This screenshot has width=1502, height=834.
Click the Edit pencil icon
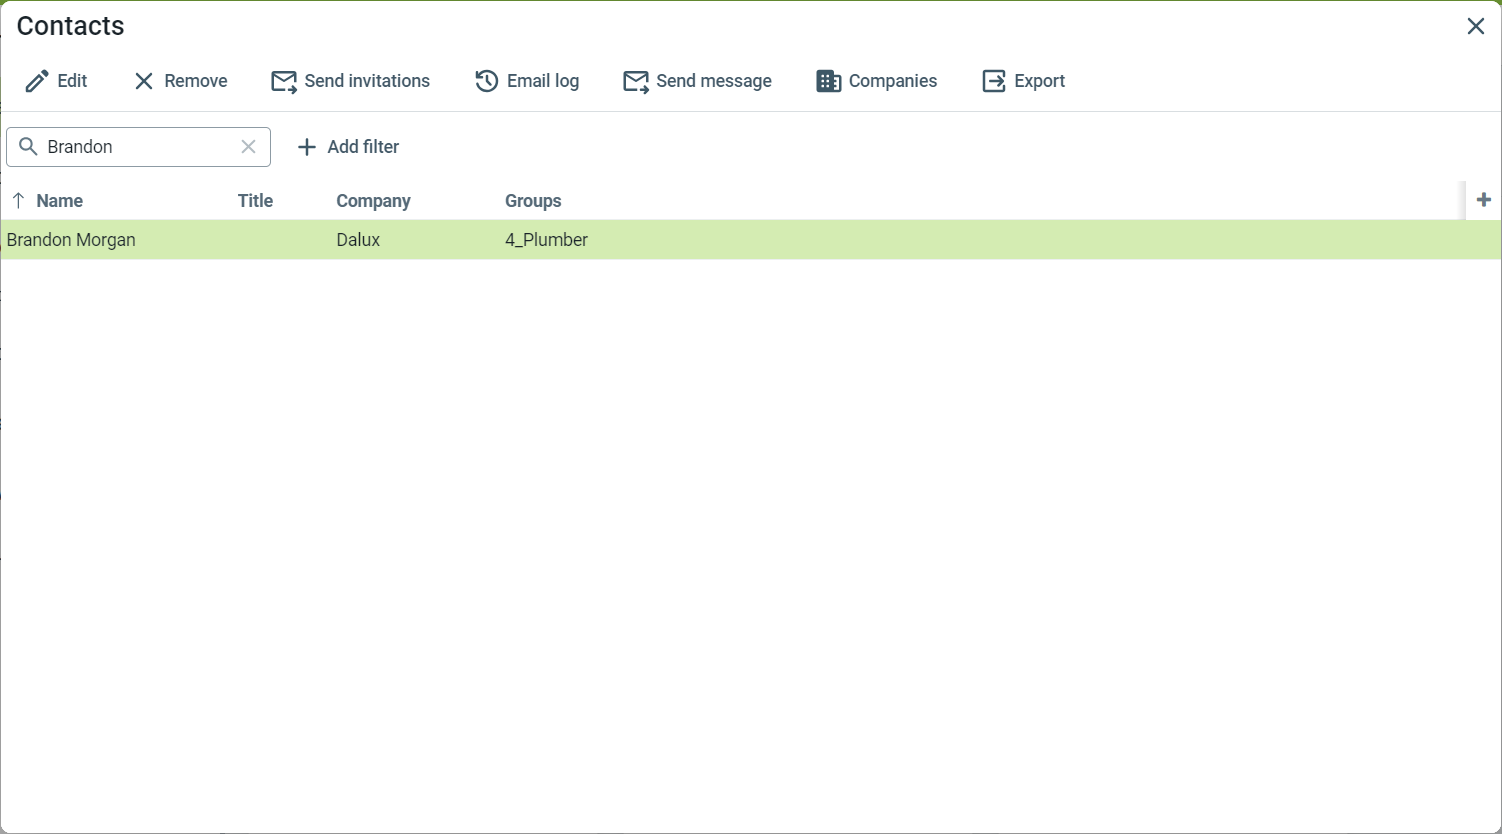[x=37, y=82]
